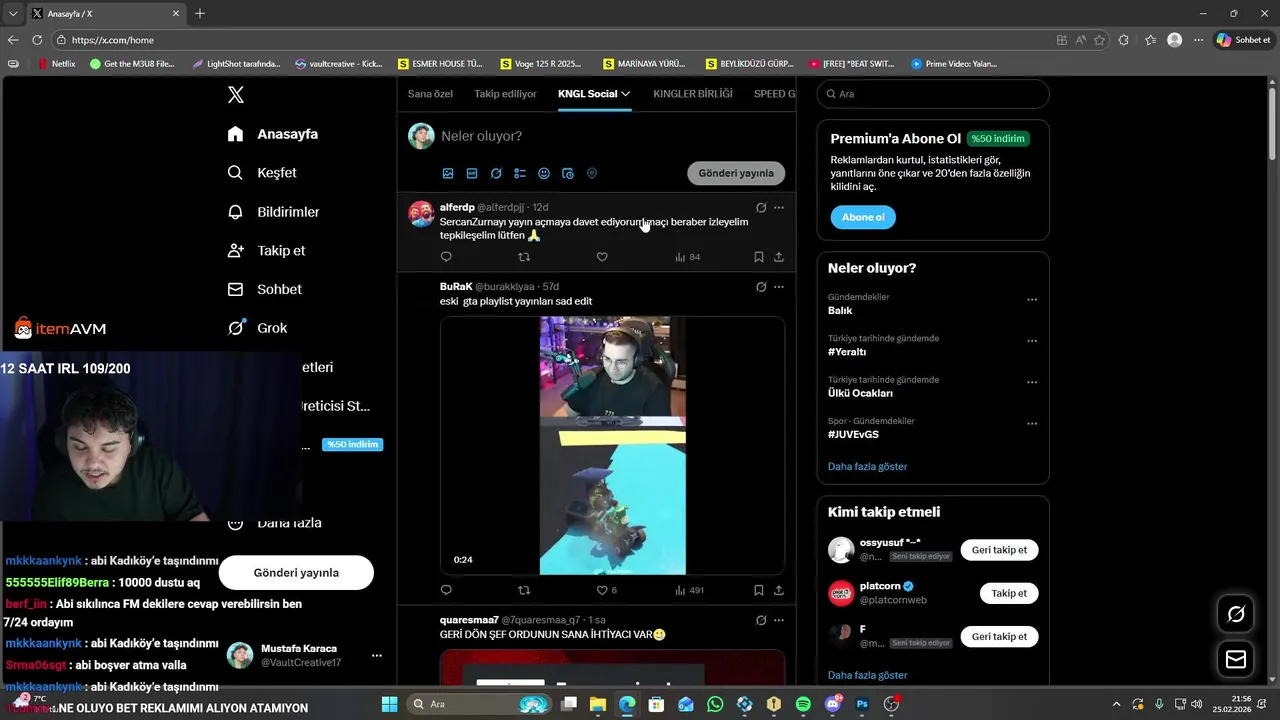Viewport: 1280px width, 720px height.
Task: Open Grok explain on BuRaK's post
Action: (x=761, y=286)
